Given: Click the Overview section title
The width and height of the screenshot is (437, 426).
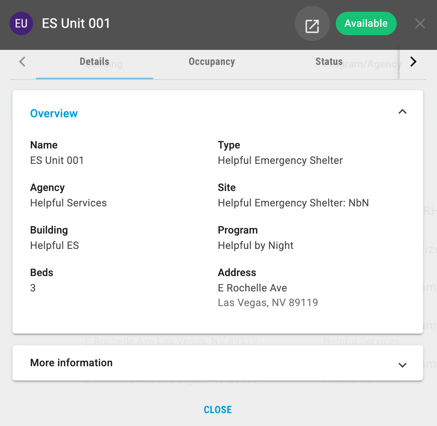Looking at the screenshot, I should (x=54, y=113).
